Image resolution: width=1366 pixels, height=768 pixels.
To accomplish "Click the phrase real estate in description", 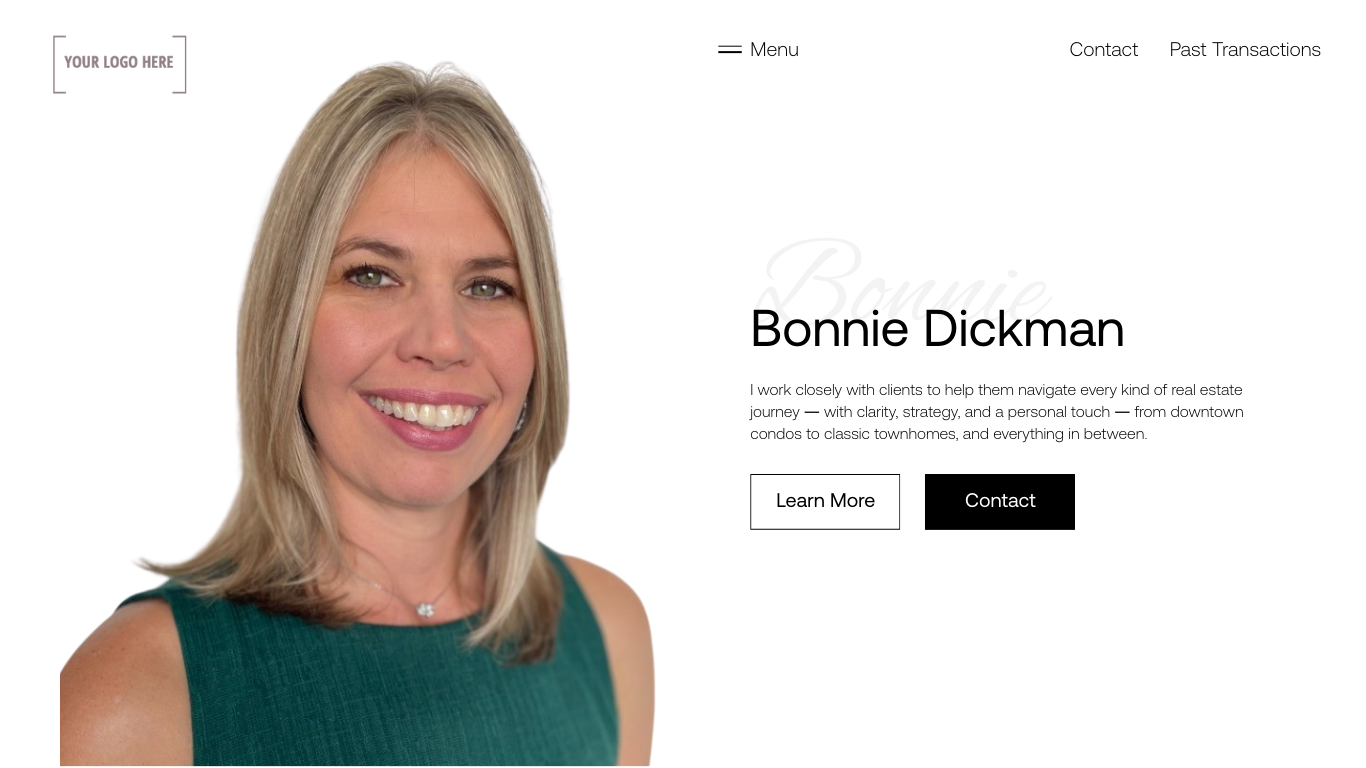I will tap(1207, 390).
